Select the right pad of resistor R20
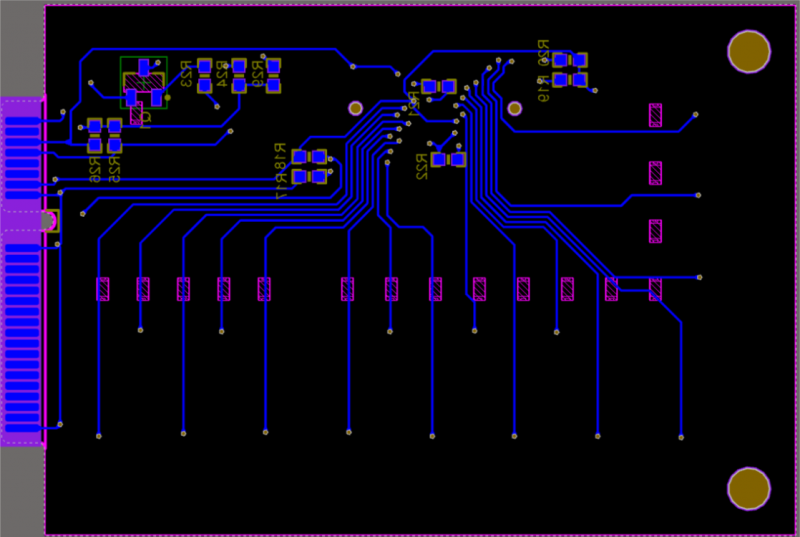 click(580, 60)
